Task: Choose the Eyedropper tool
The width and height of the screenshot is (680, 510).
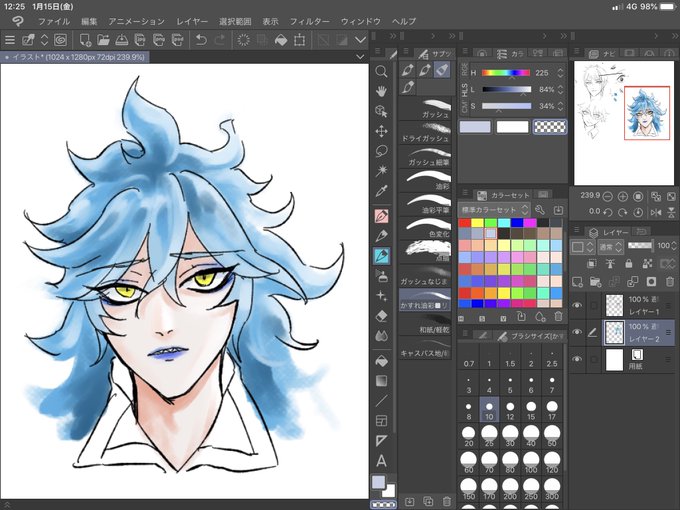Action: coord(381,191)
